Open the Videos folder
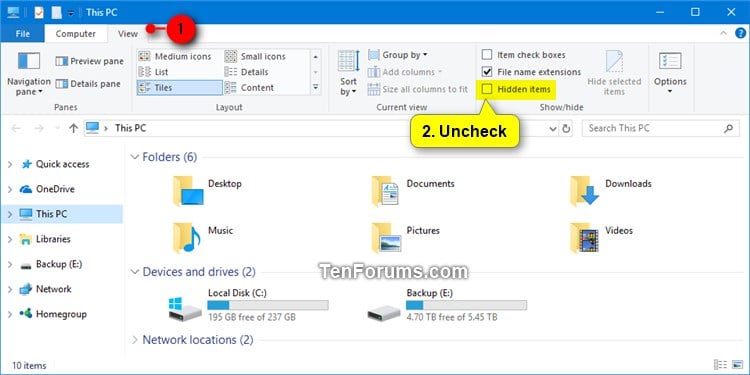750x375 pixels. 601,237
